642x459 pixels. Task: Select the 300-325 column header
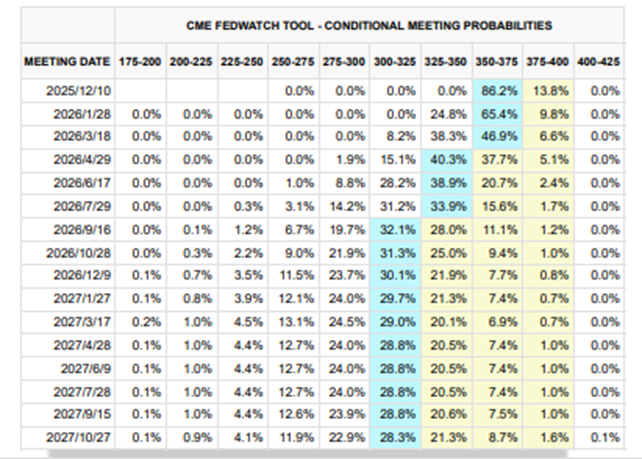pyautogui.click(x=391, y=61)
